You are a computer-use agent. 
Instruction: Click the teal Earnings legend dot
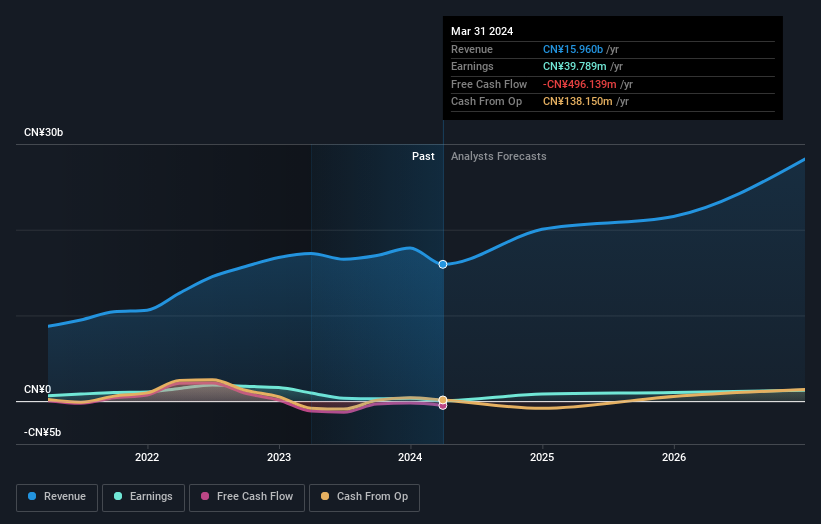click(118, 496)
